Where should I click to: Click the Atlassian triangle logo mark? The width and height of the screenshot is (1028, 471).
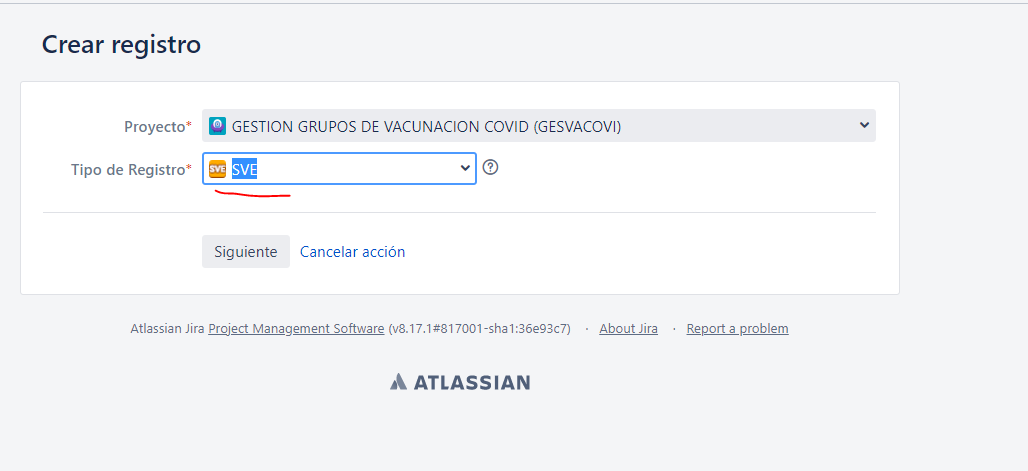pyautogui.click(x=399, y=382)
